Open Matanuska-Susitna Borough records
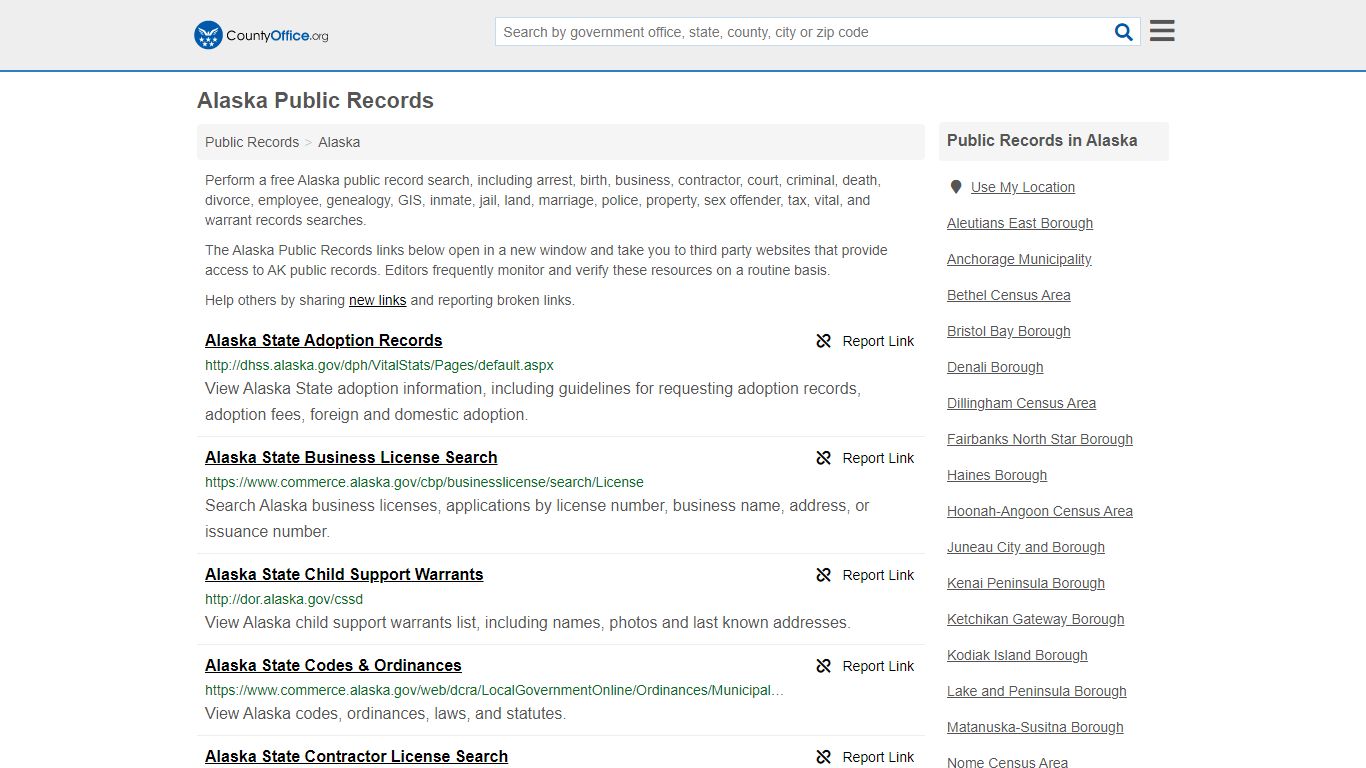Viewport: 1366px width, 768px height. pos(1035,727)
